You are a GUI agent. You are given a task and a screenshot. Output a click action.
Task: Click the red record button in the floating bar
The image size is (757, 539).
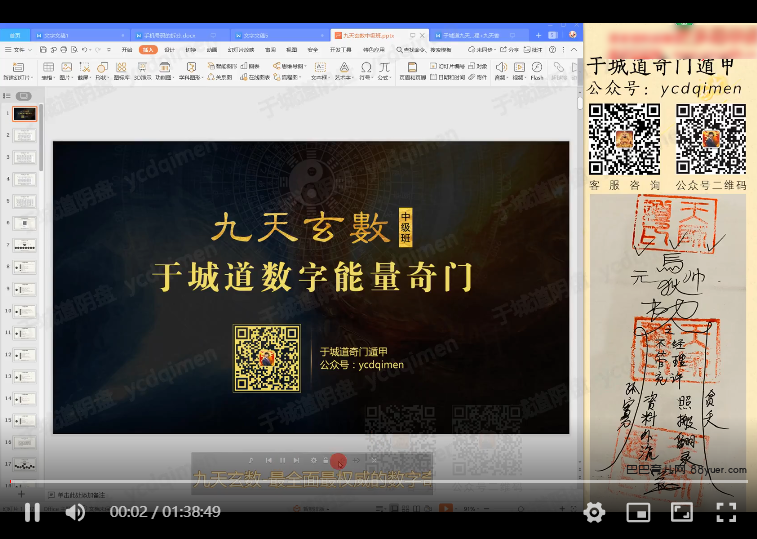[338, 461]
